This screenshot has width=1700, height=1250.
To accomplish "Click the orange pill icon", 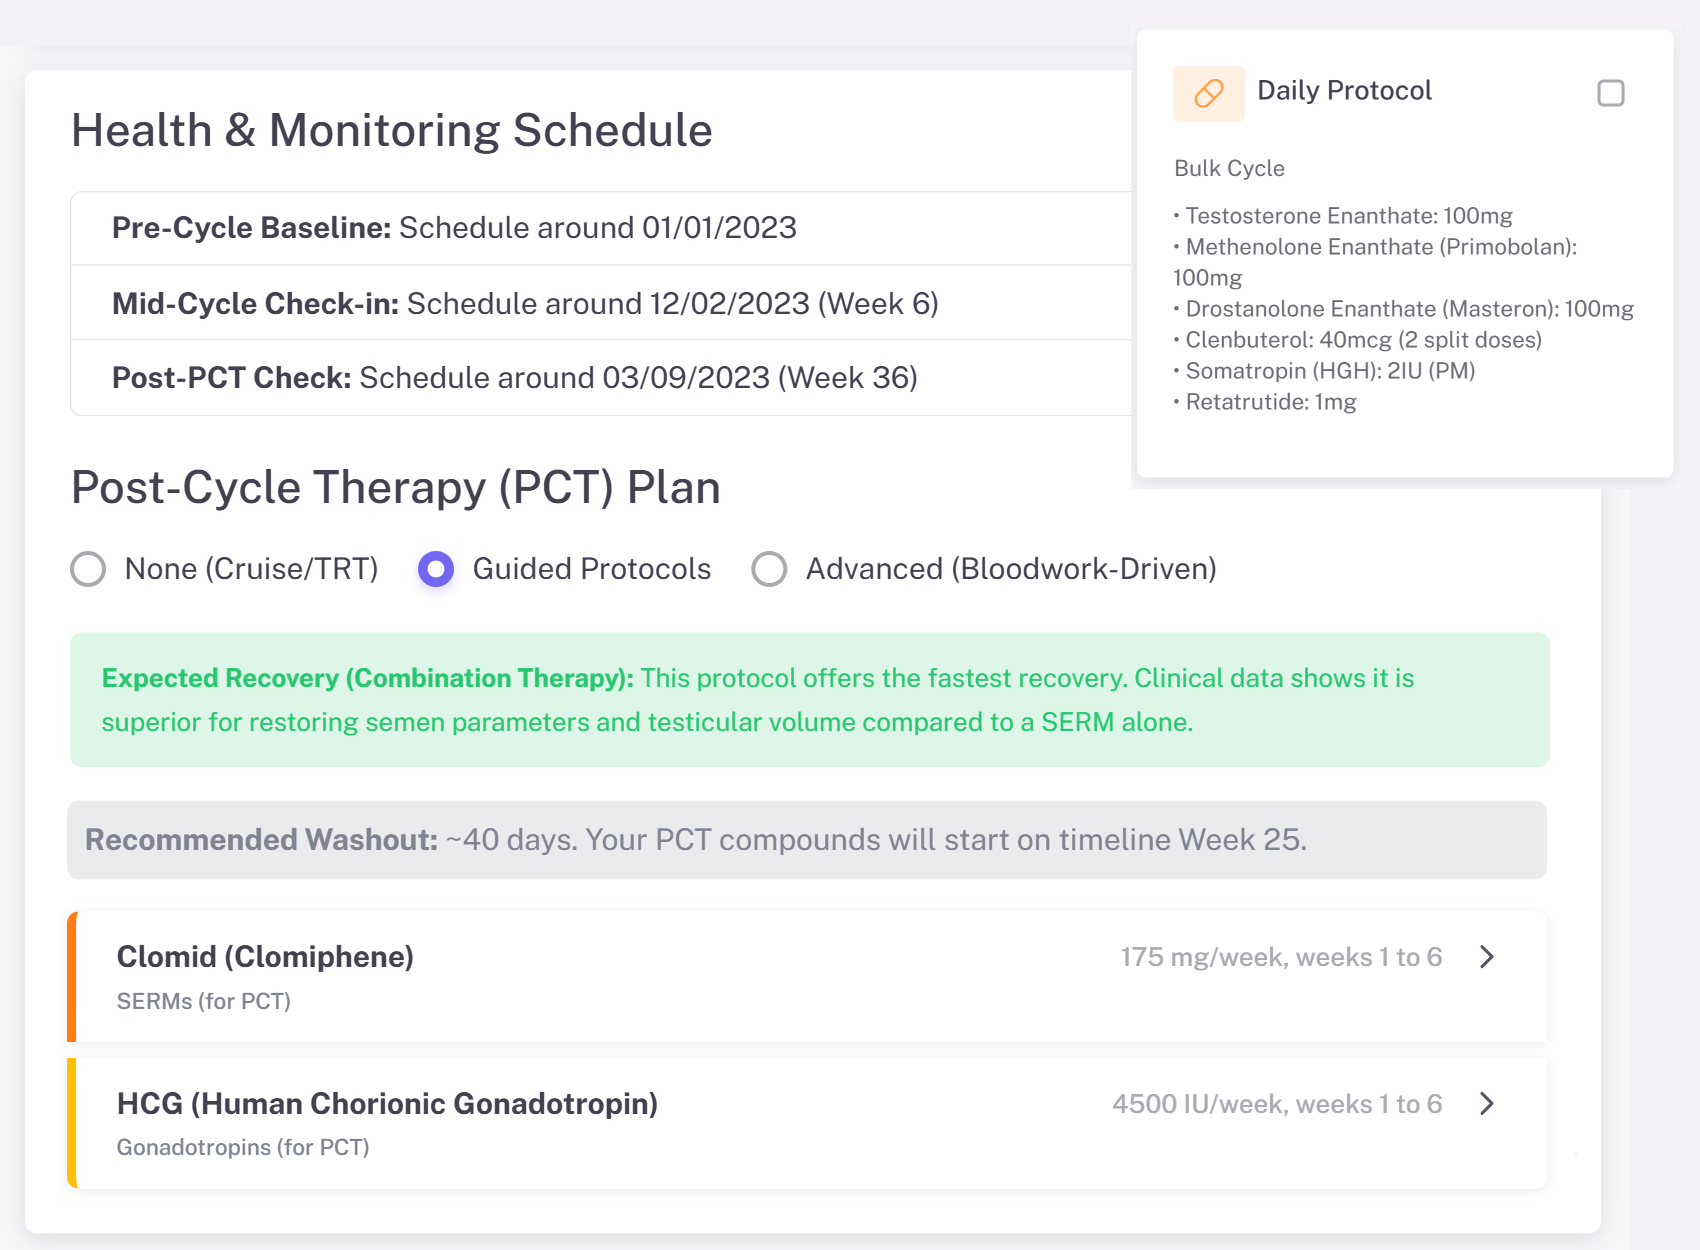I will [x=1208, y=93].
